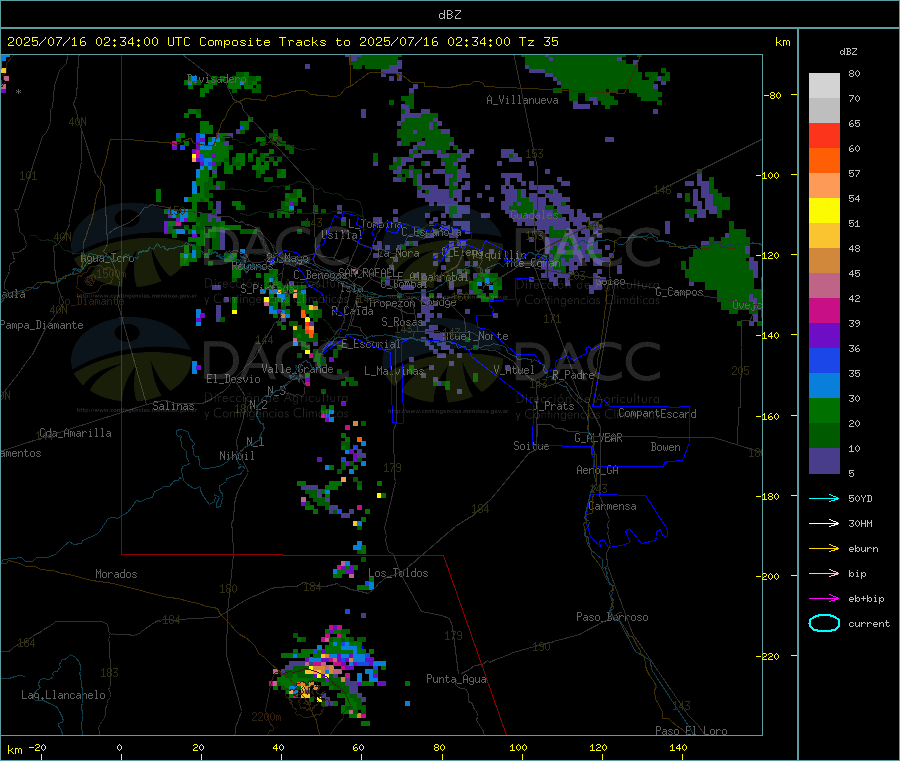Click the 'Tz 35' text in header
The height and width of the screenshot is (761, 900).
(538, 42)
